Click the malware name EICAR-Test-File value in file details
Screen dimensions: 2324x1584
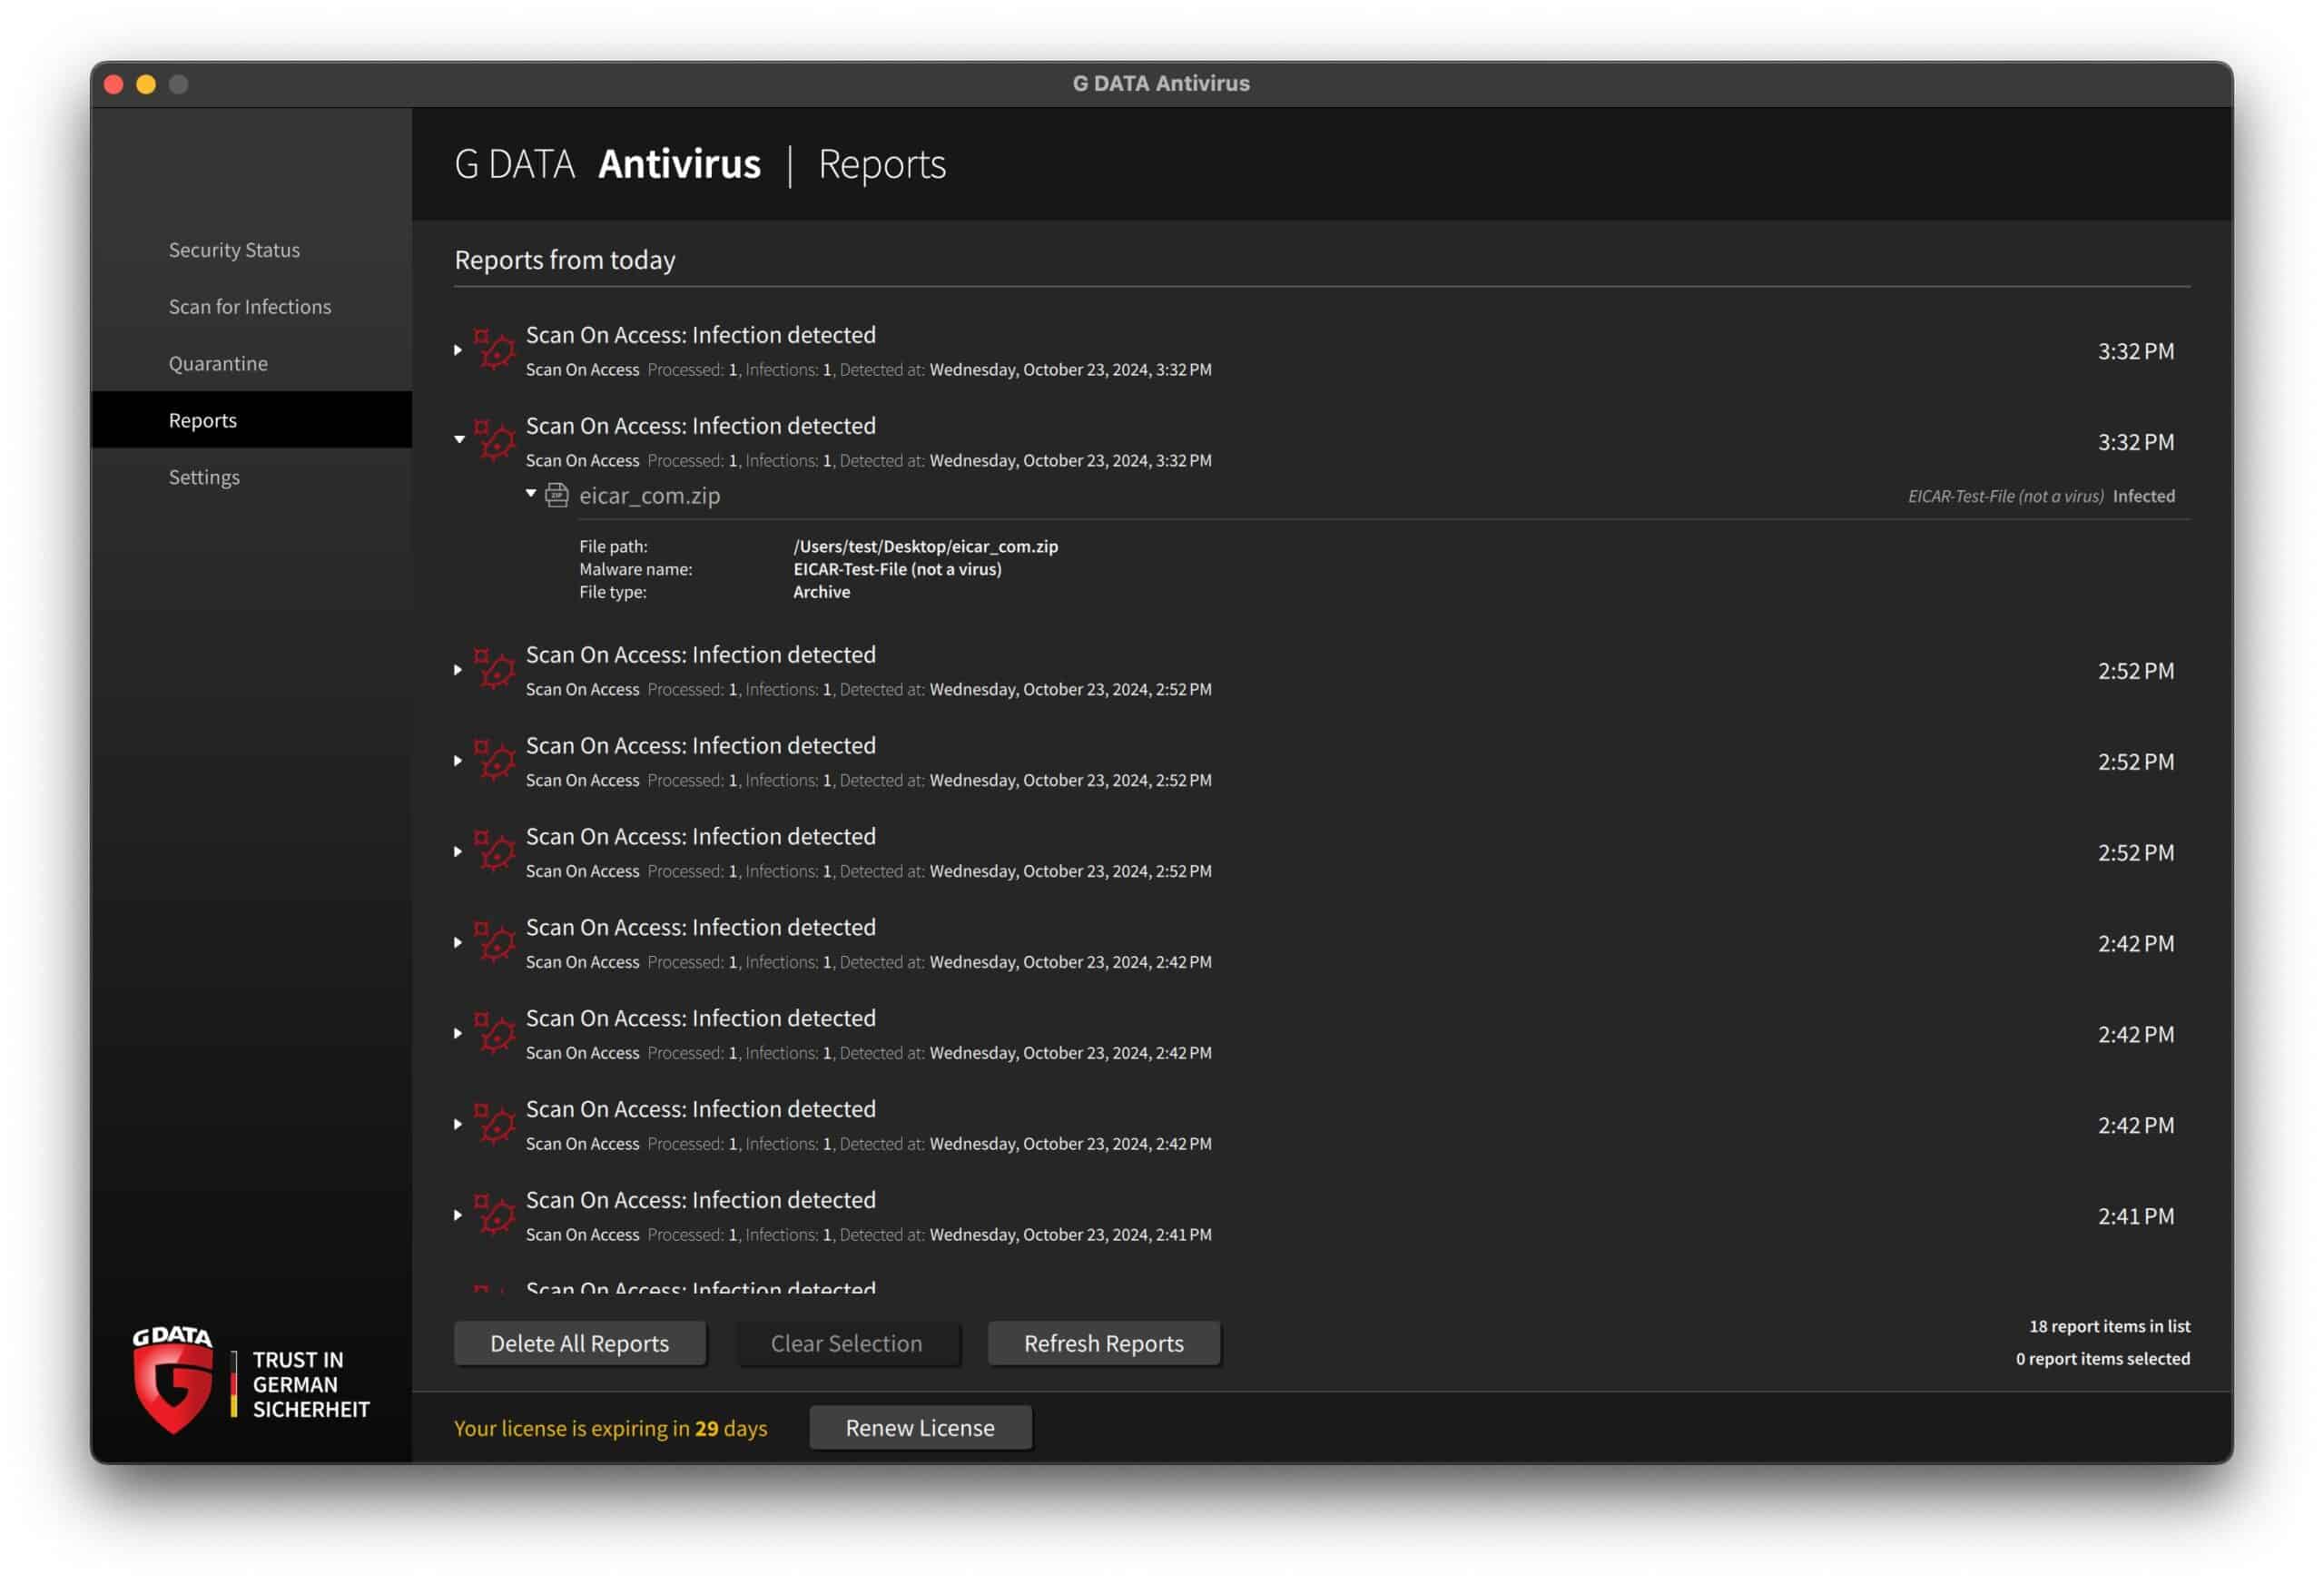[x=897, y=569]
